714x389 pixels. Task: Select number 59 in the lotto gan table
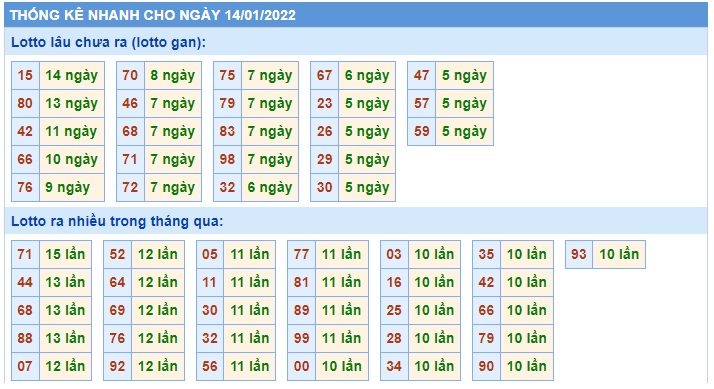pyautogui.click(x=422, y=132)
